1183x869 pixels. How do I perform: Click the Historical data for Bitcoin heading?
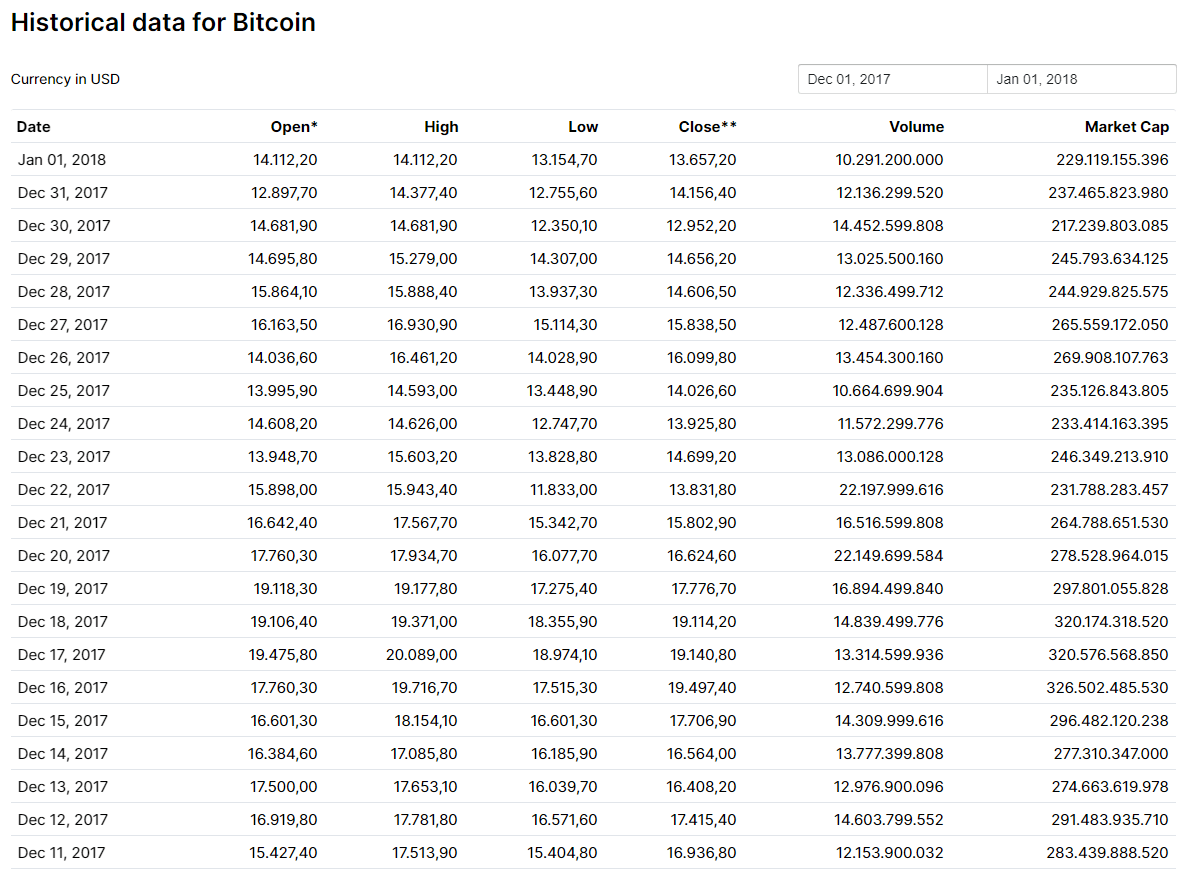tap(163, 23)
